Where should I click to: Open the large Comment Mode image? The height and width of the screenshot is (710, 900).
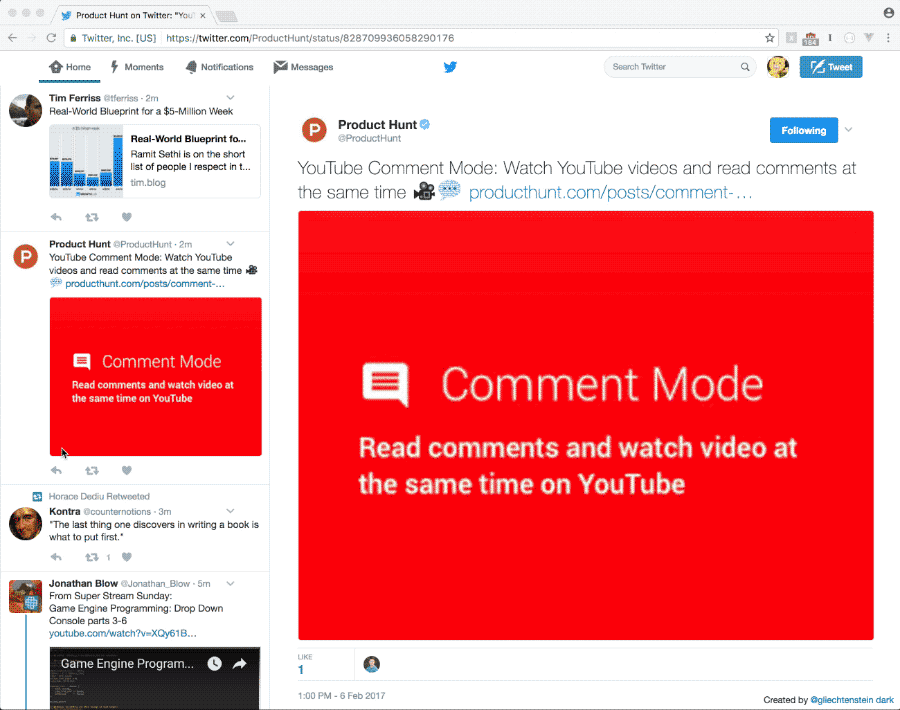(585, 425)
